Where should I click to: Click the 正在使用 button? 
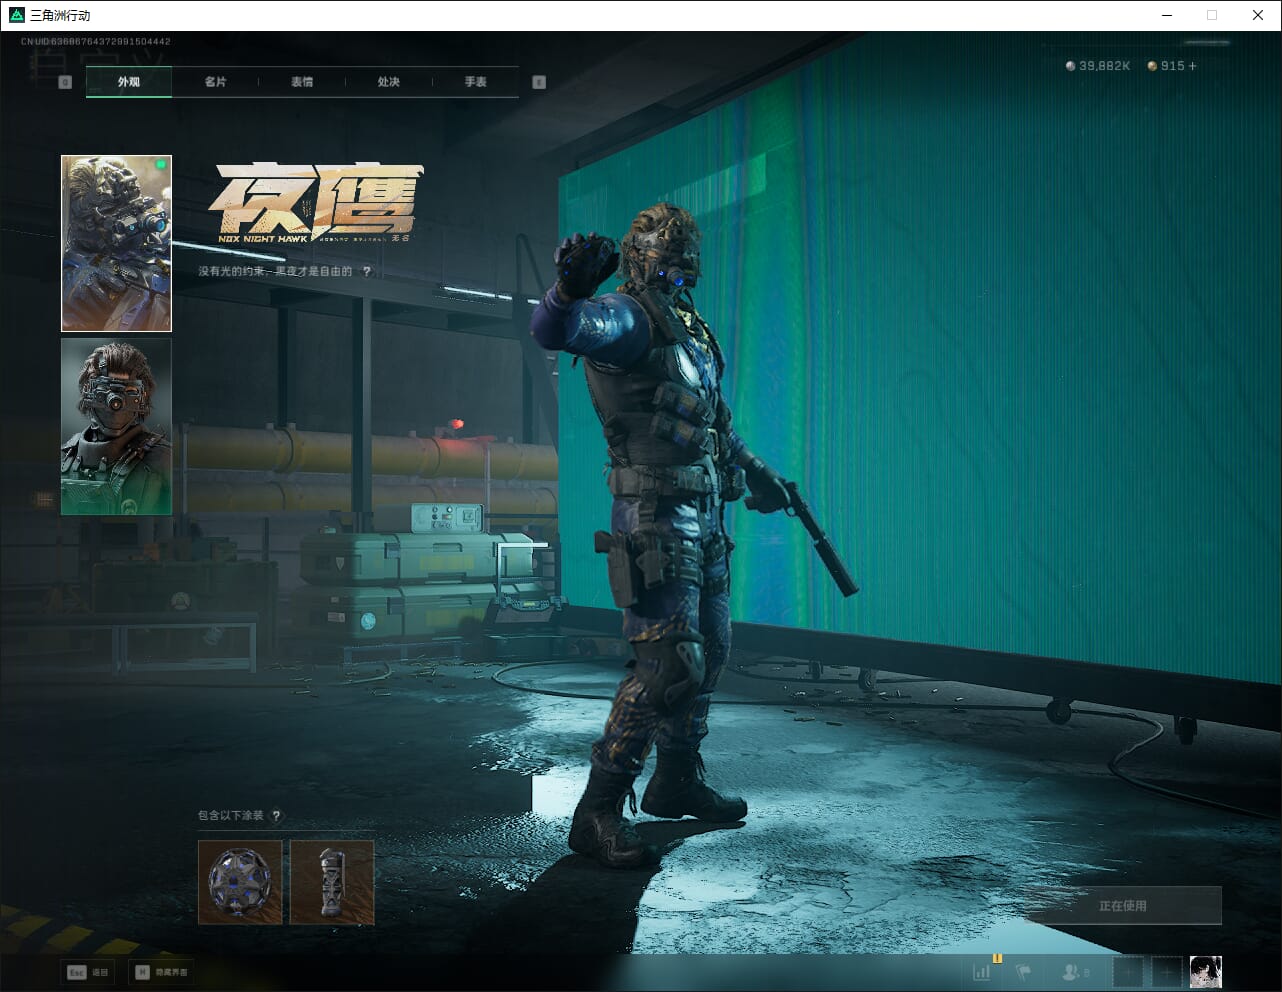[x=1123, y=906]
